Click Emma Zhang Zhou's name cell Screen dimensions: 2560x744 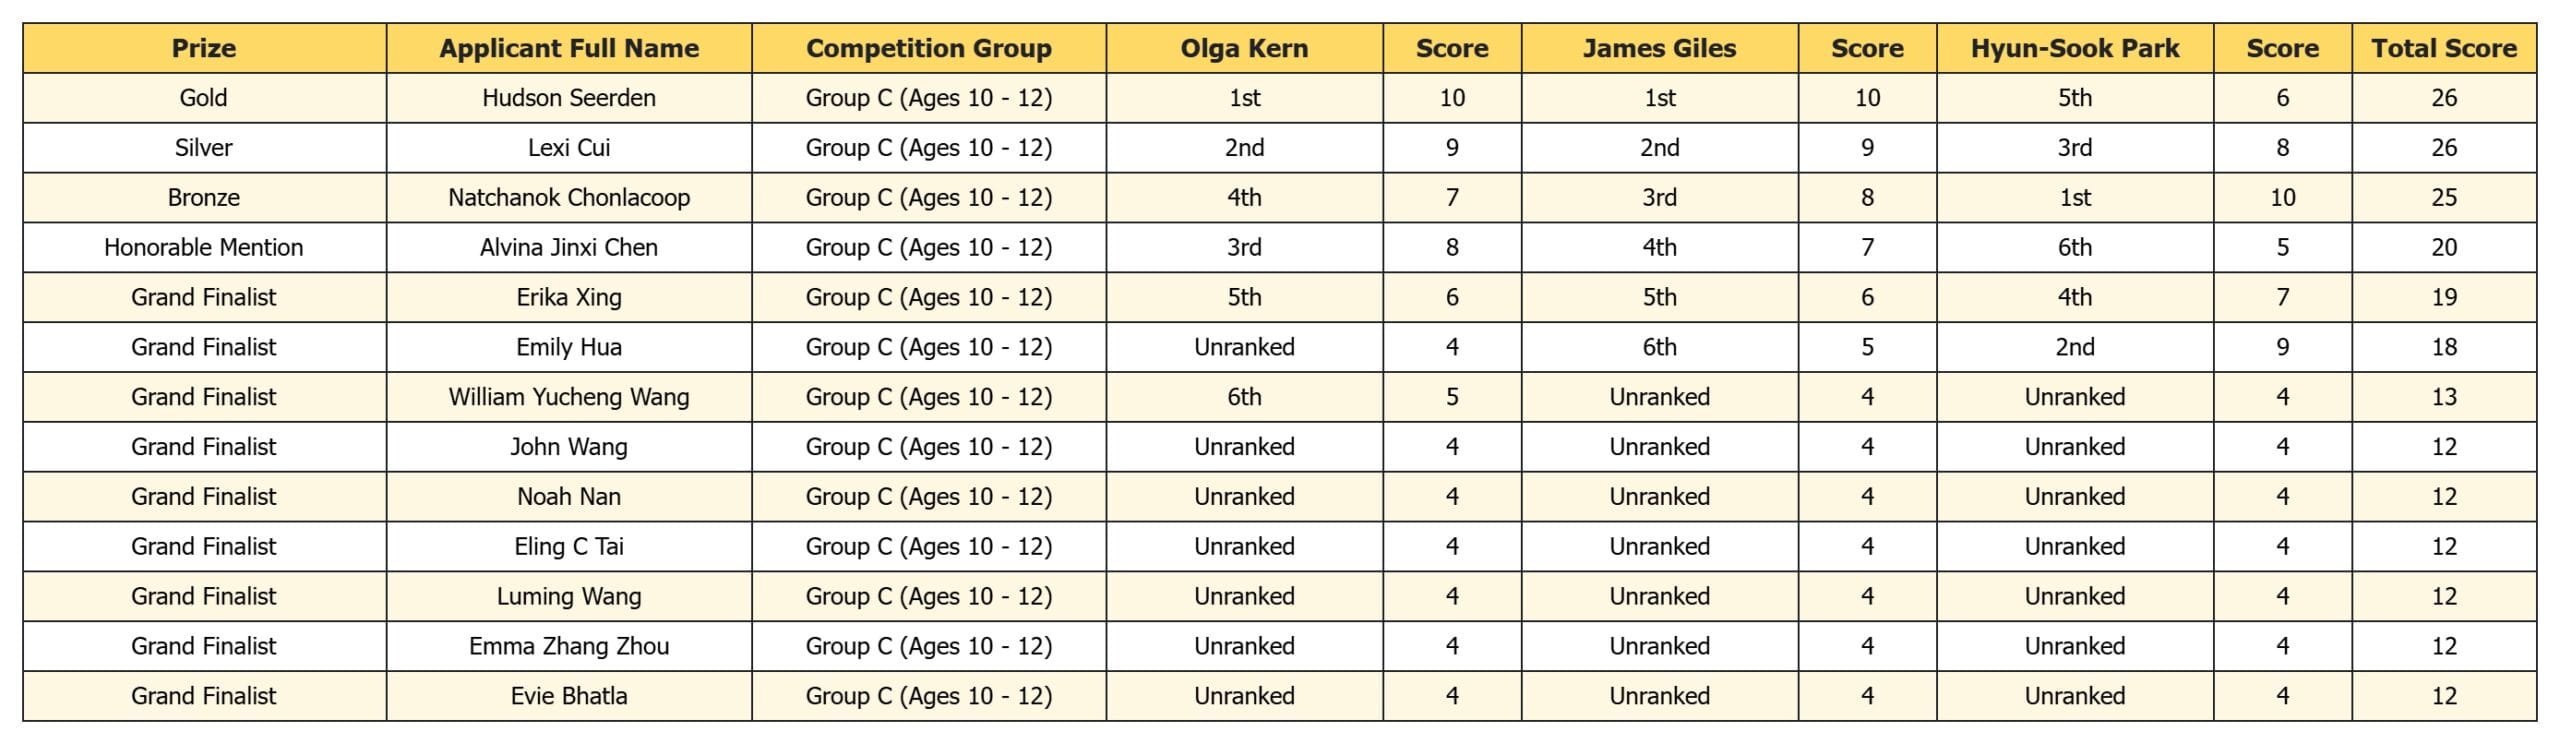(x=569, y=646)
